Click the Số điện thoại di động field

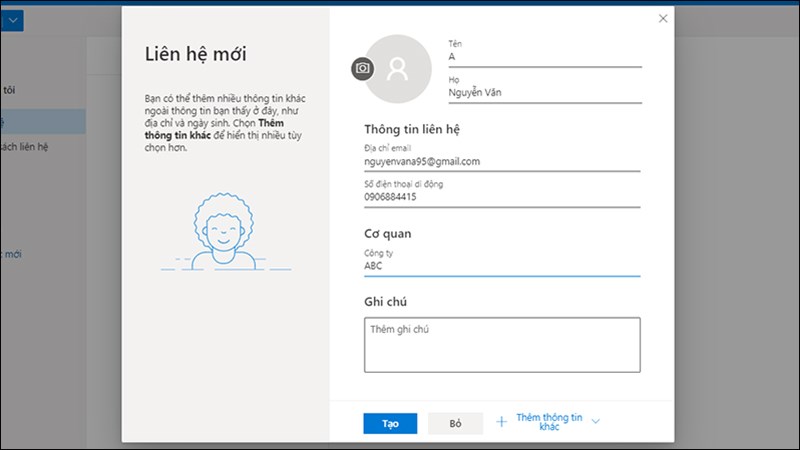502,197
